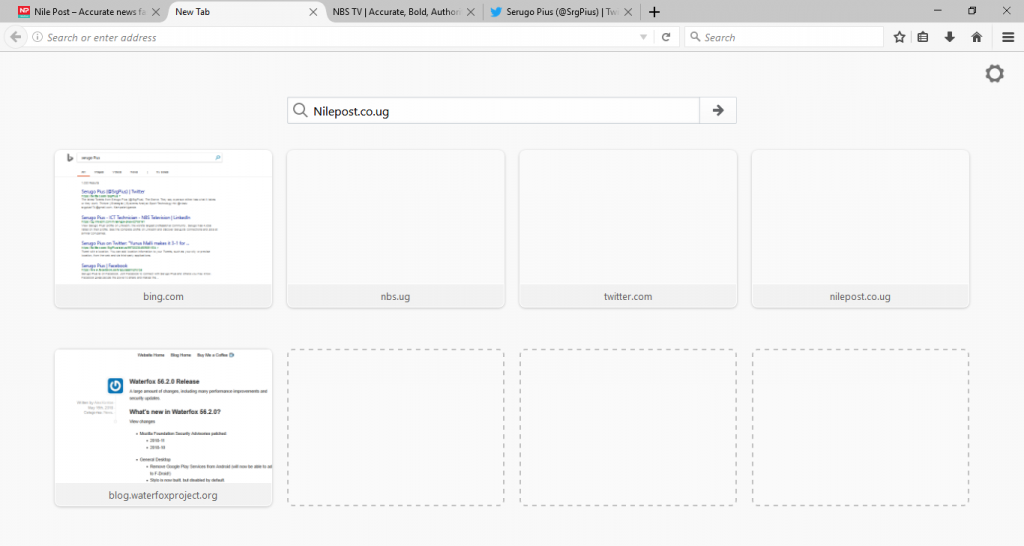Open a new tab with plus button
1024x546 pixels.
tap(654, 12)
